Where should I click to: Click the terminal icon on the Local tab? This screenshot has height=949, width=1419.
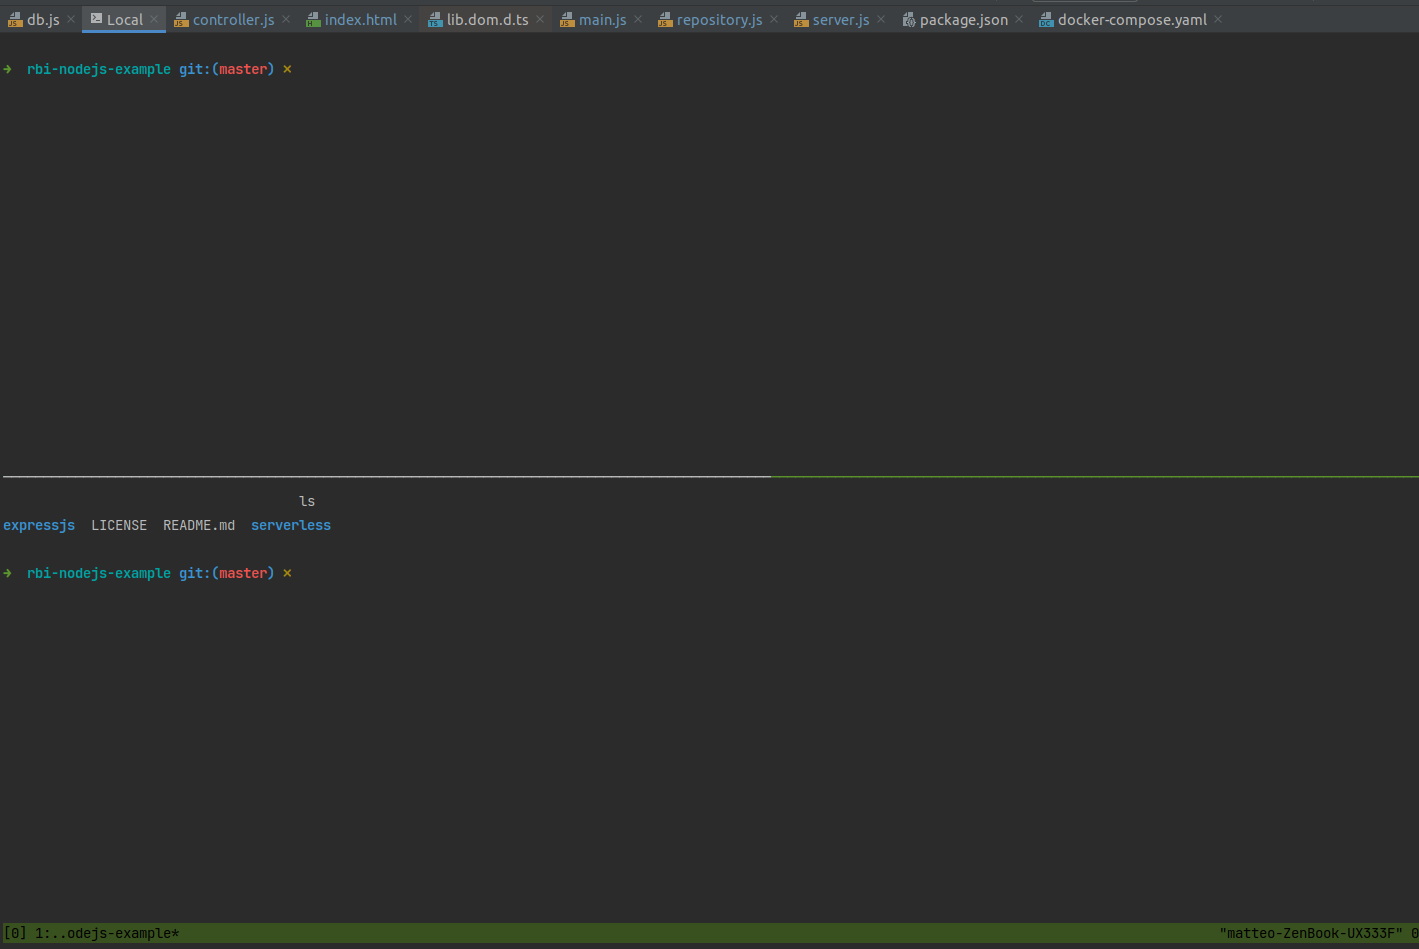(x=95, y=18)
